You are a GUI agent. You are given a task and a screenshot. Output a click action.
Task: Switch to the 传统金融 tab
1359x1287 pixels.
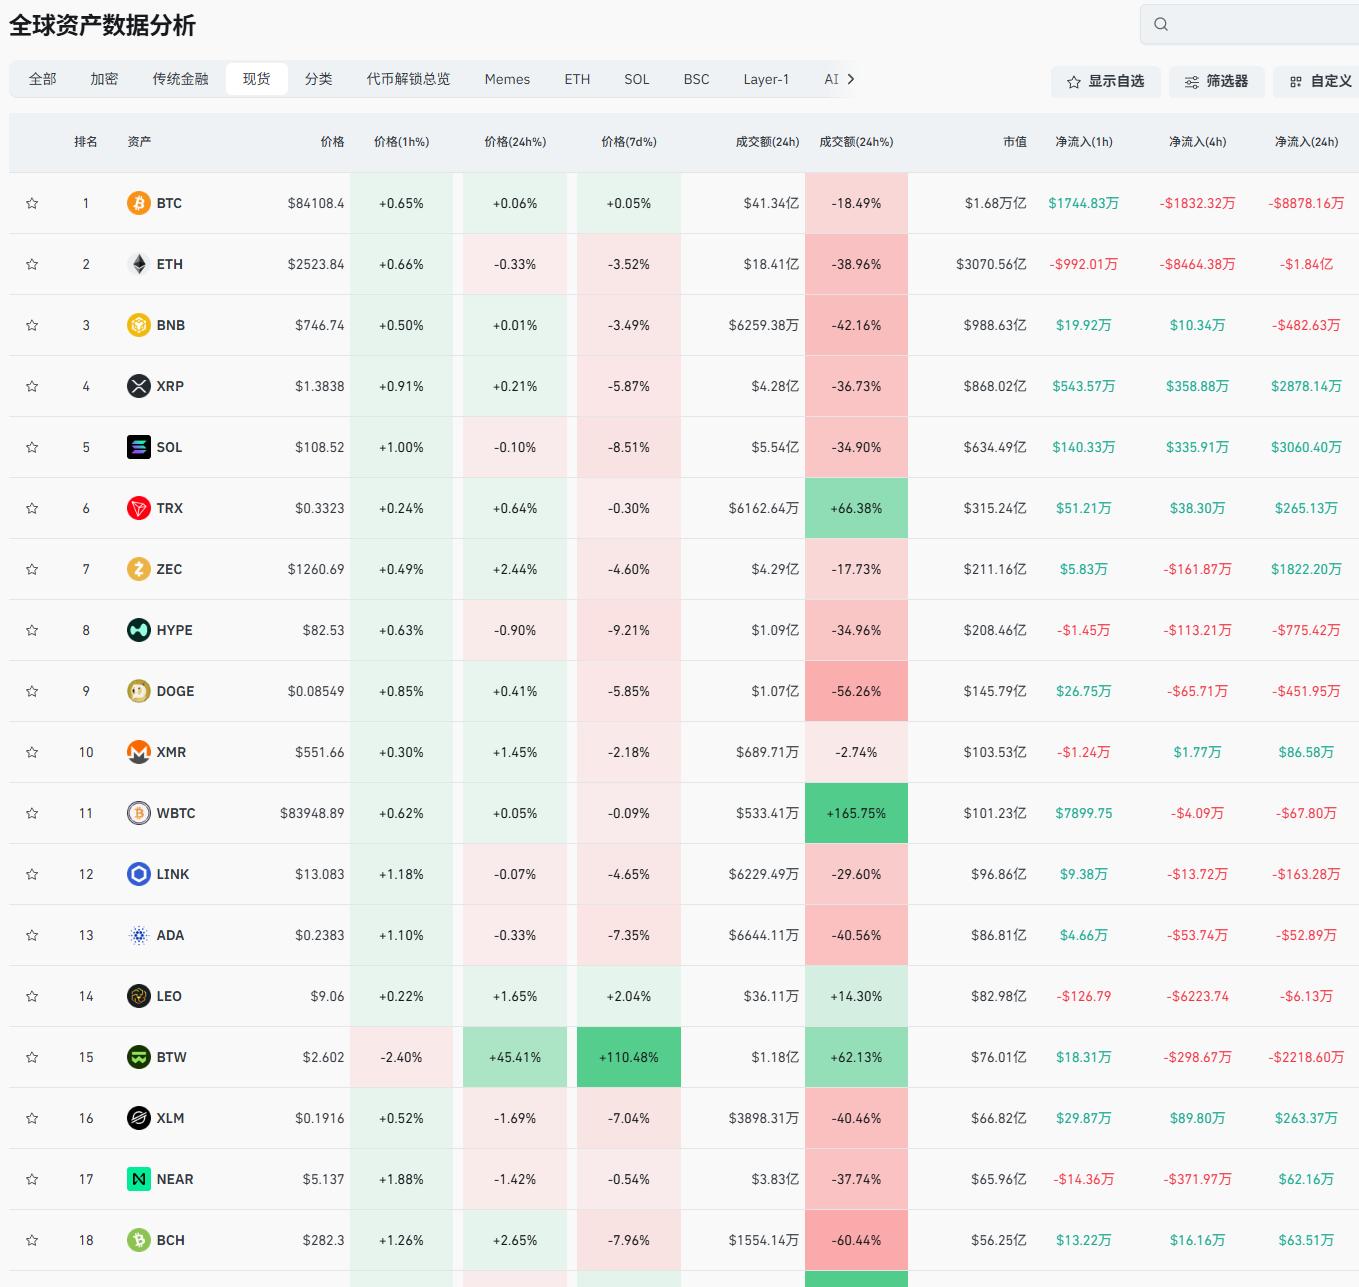(x=181, y=79)
